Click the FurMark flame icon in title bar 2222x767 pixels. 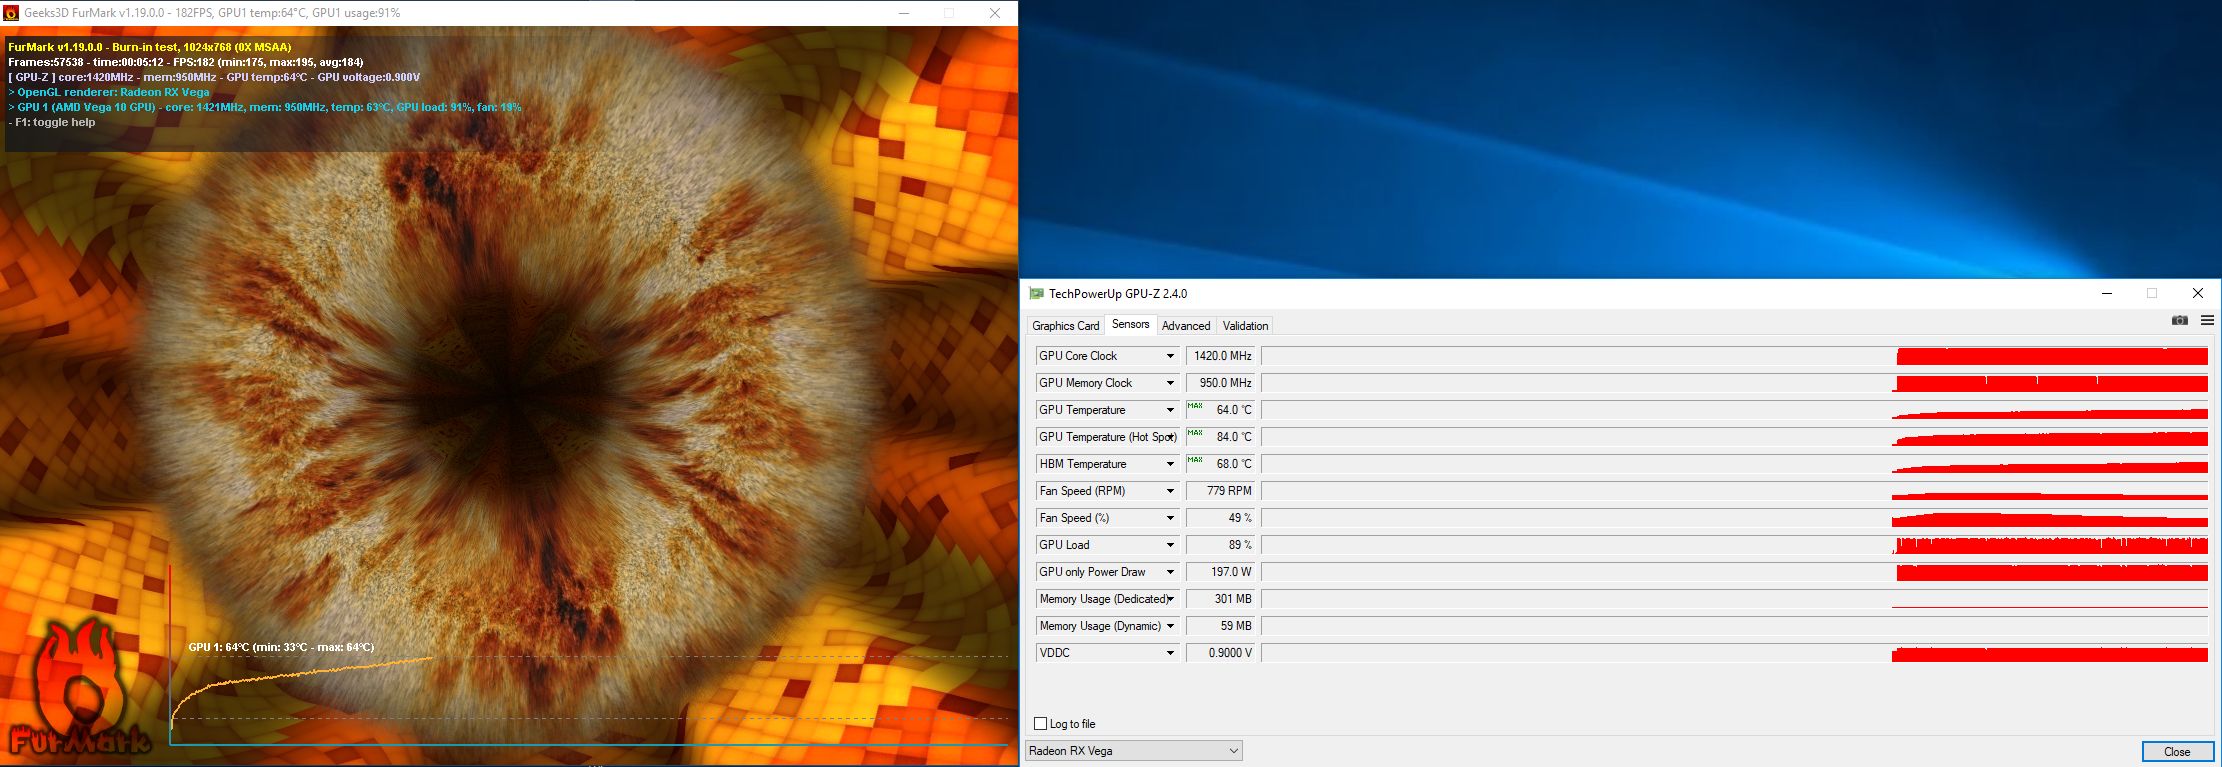tap(11, 13)
